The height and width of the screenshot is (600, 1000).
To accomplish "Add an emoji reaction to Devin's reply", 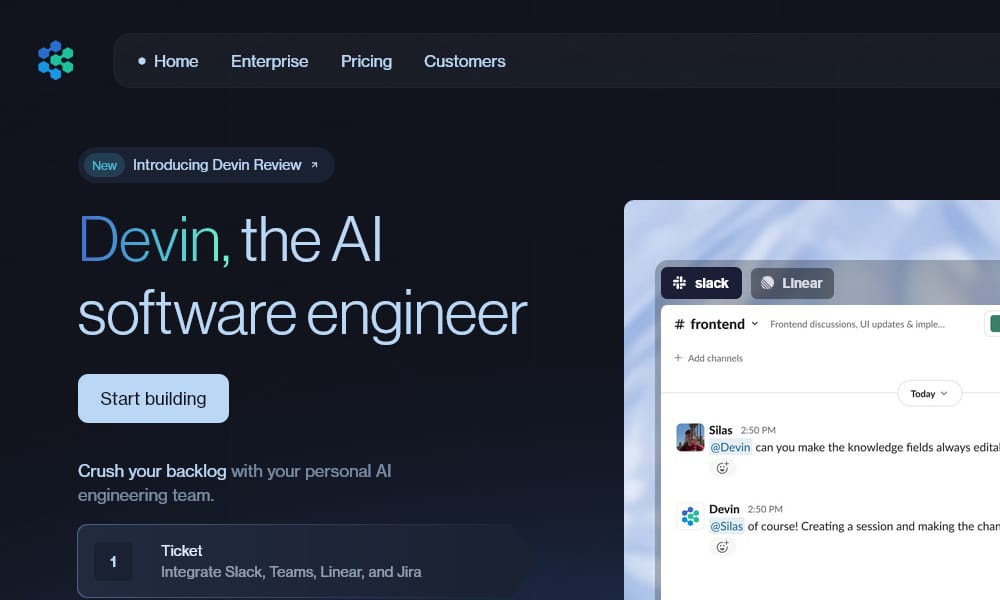I will (722, 547).
